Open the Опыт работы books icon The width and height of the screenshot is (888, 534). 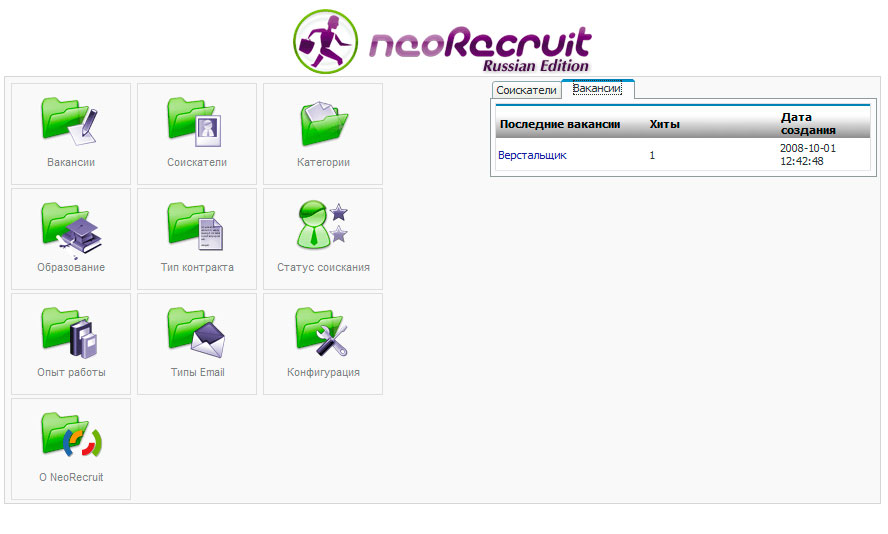point(70,332)
